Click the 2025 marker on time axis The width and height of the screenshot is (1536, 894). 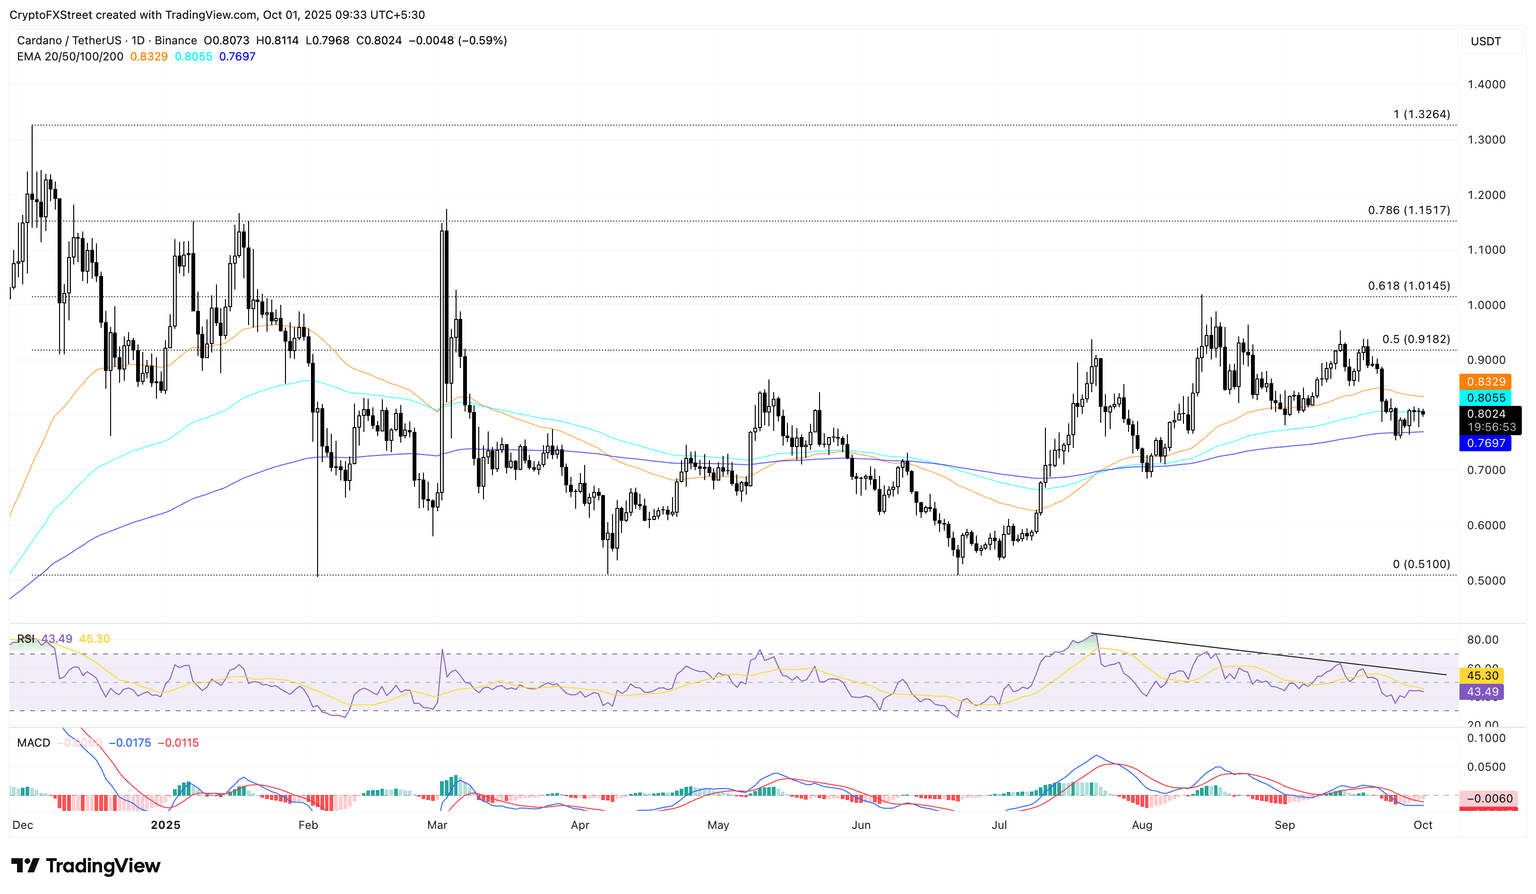(x=165, y=825)
